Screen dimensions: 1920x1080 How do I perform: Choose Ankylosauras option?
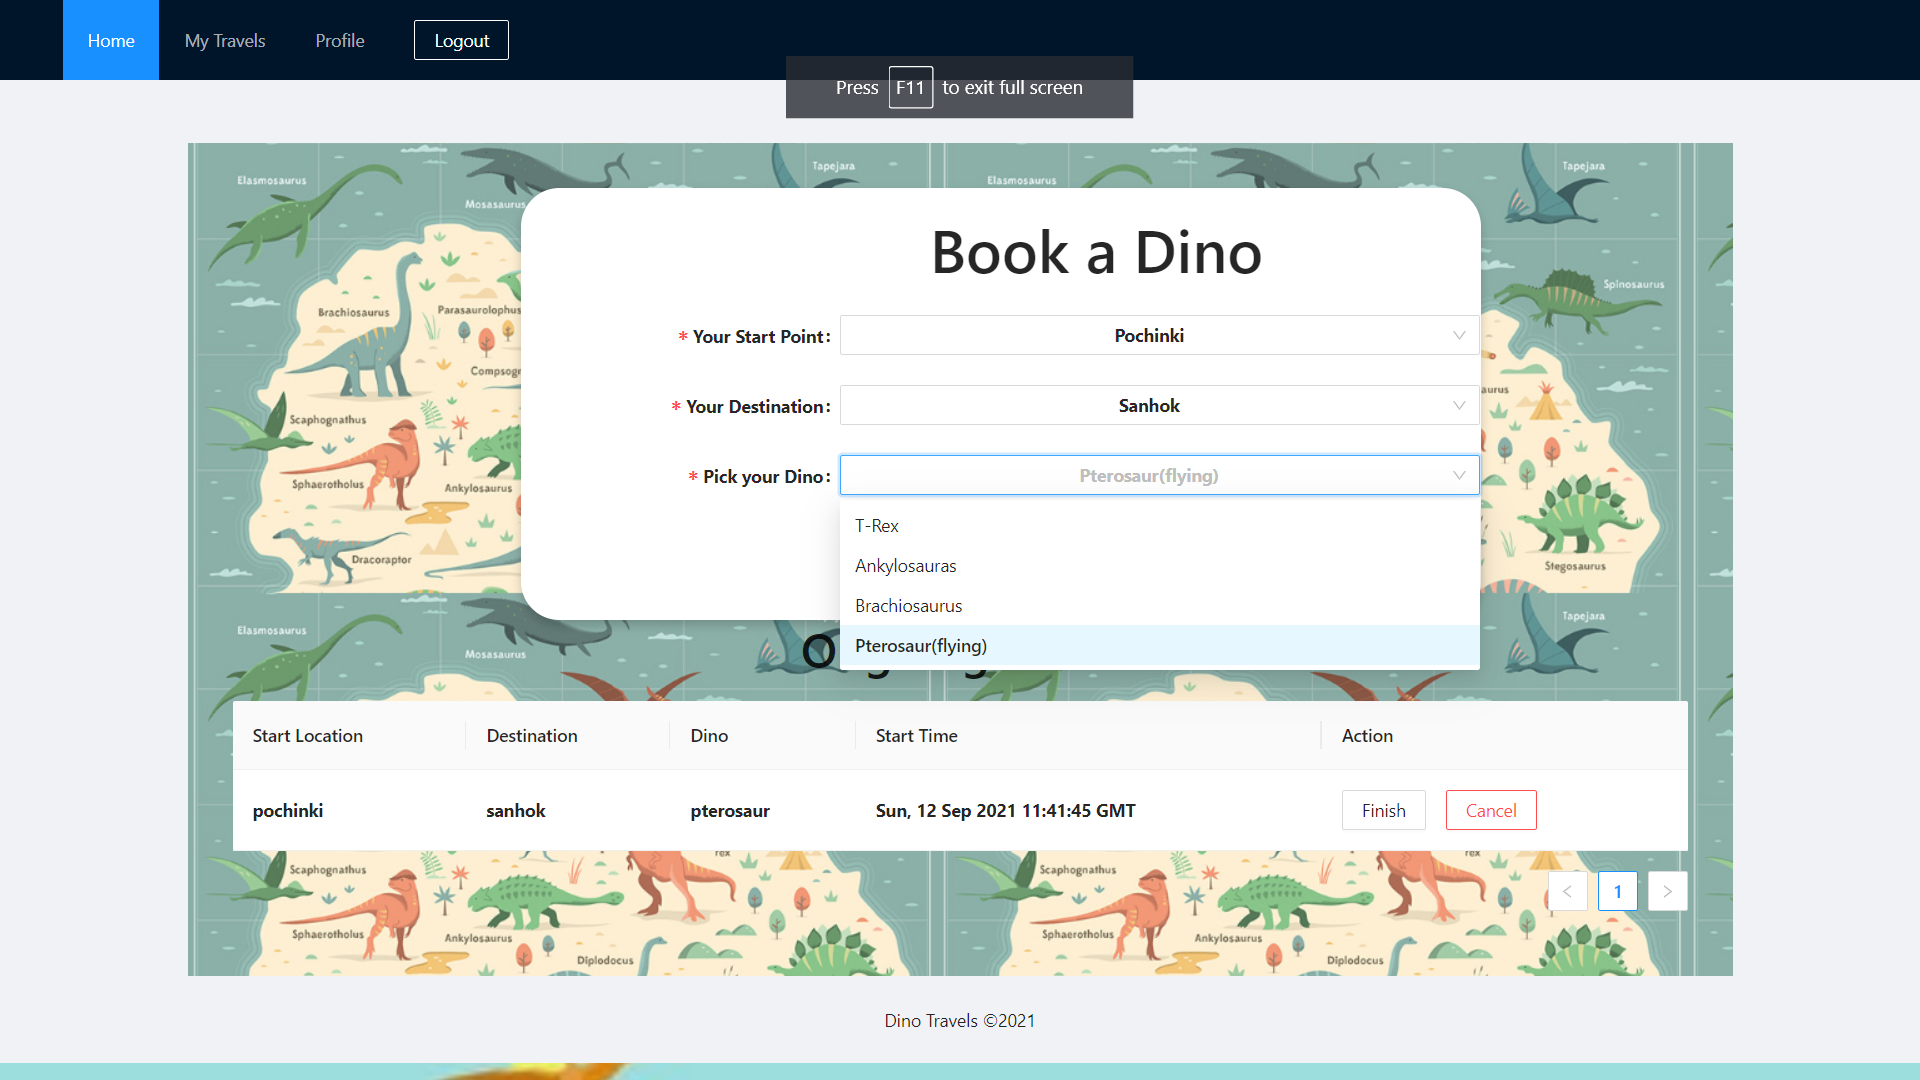click(x=905, y=566)
